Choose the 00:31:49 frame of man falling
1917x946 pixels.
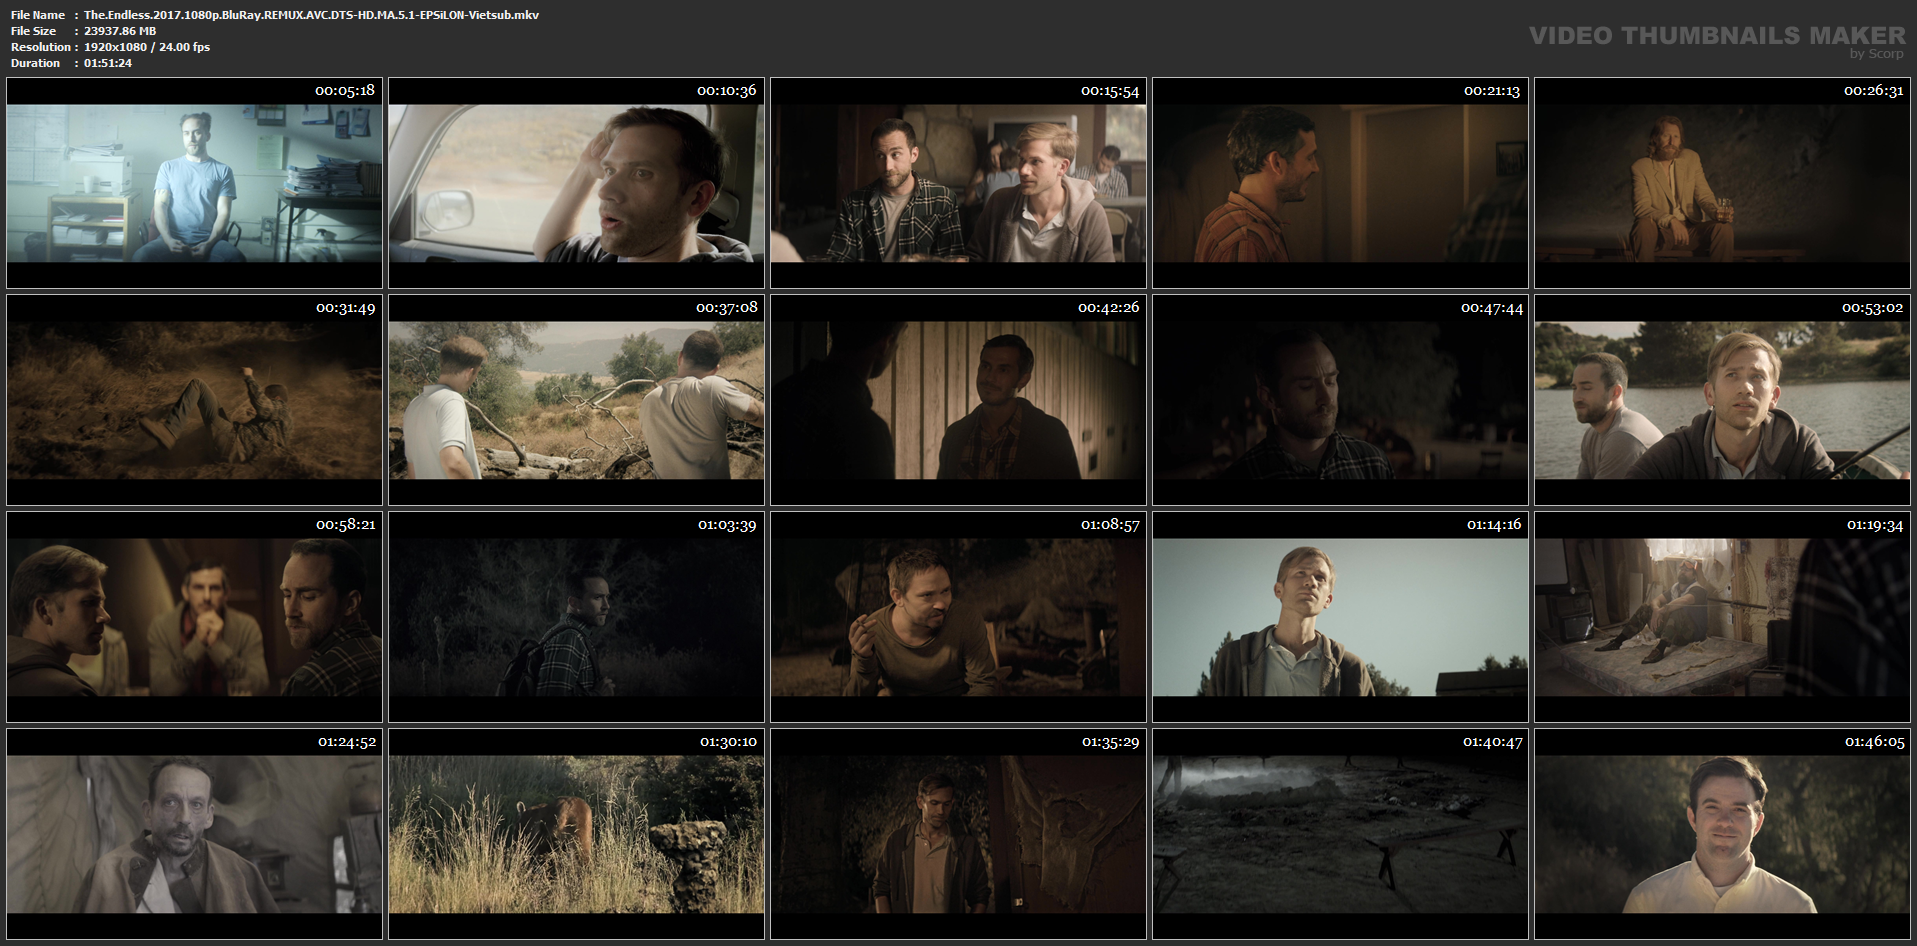coord(194,400)
